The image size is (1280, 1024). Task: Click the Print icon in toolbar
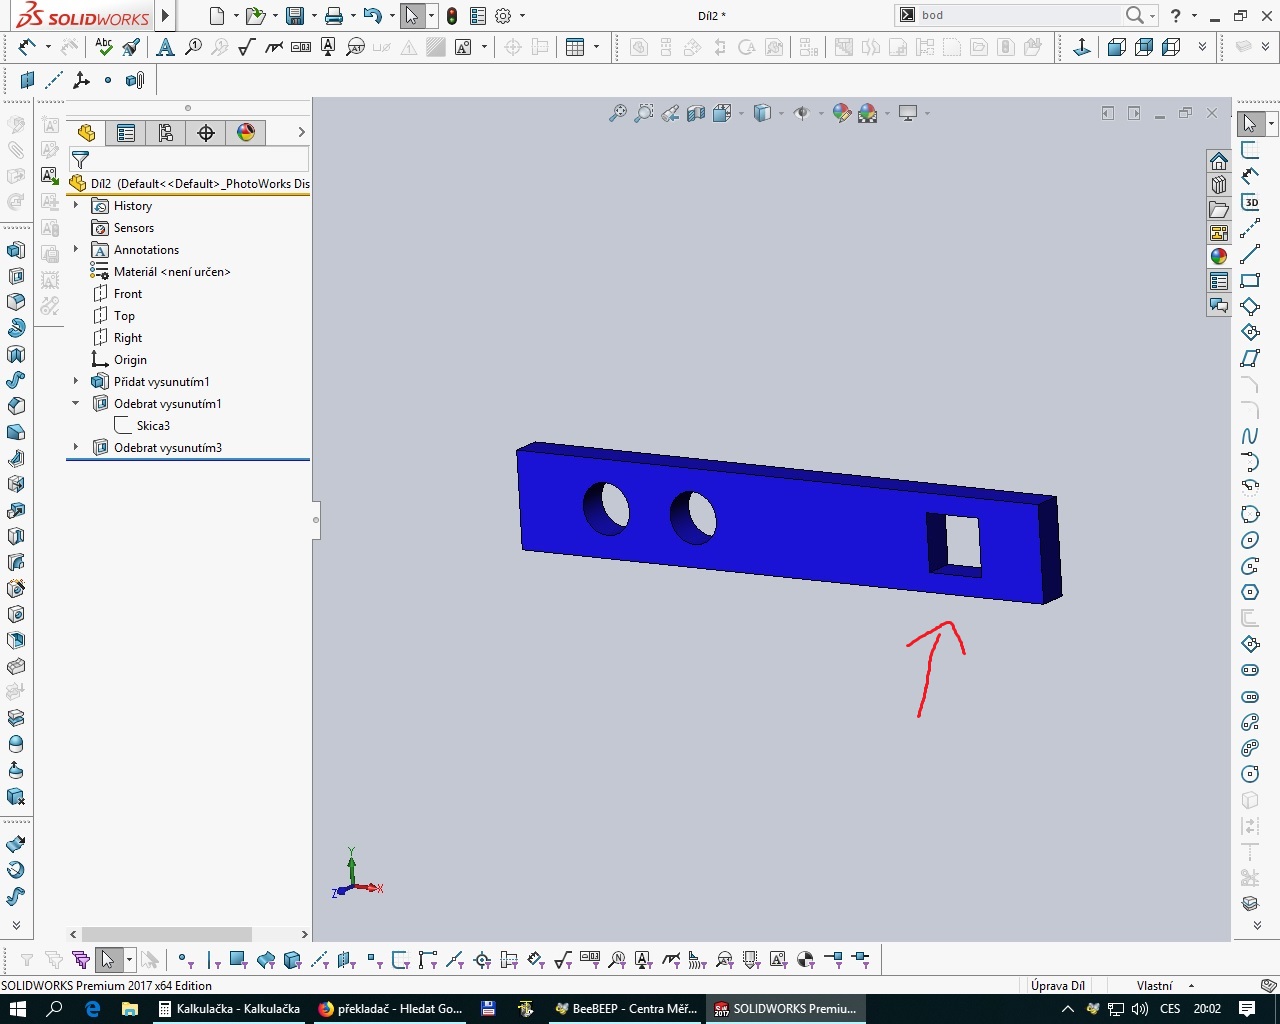point(334,16)
